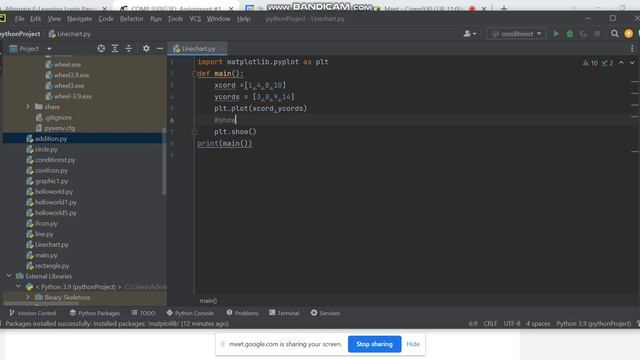Open the Help menu

click(x=244, y=19)
